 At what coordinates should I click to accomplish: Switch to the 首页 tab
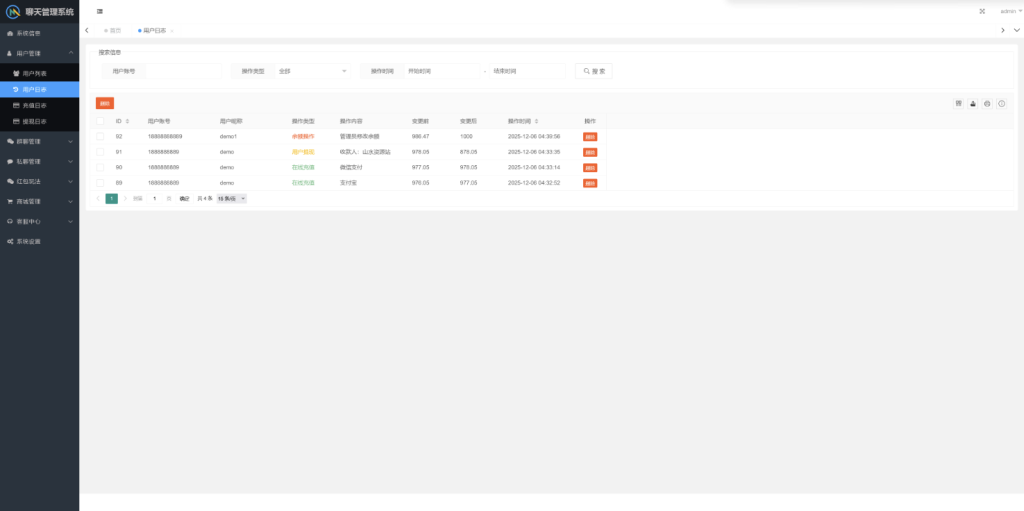[x=114, y=31]
